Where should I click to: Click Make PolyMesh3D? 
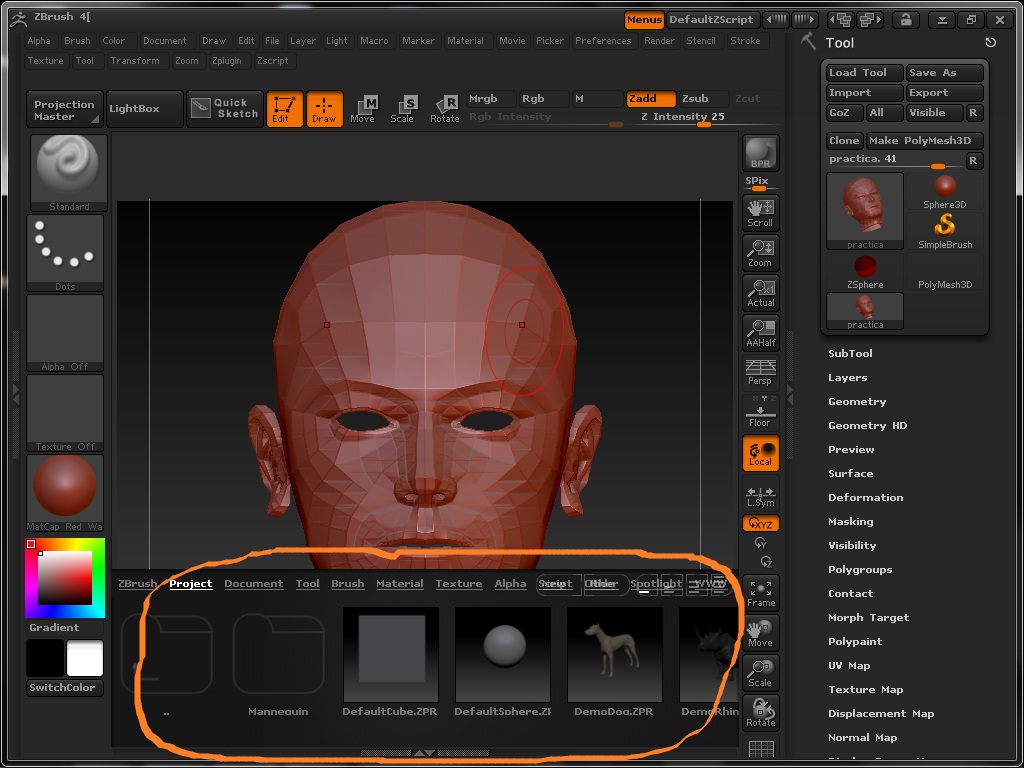925,140
